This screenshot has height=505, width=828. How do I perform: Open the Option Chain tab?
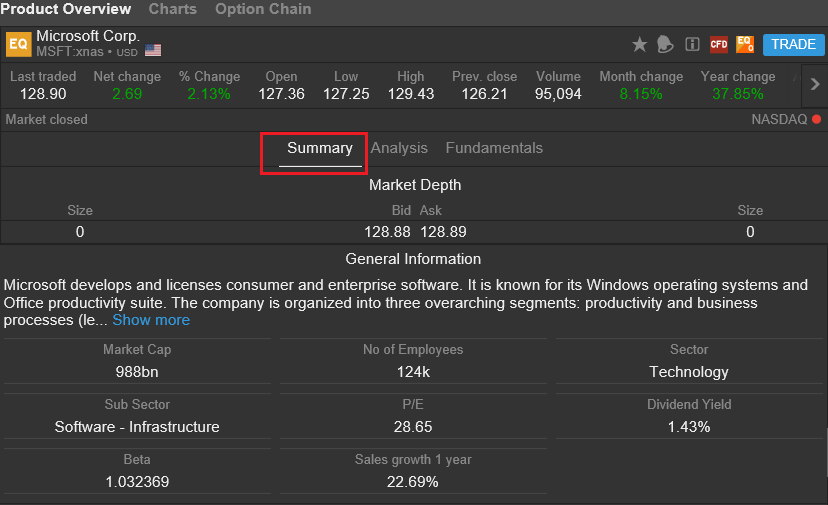[263, 9]
